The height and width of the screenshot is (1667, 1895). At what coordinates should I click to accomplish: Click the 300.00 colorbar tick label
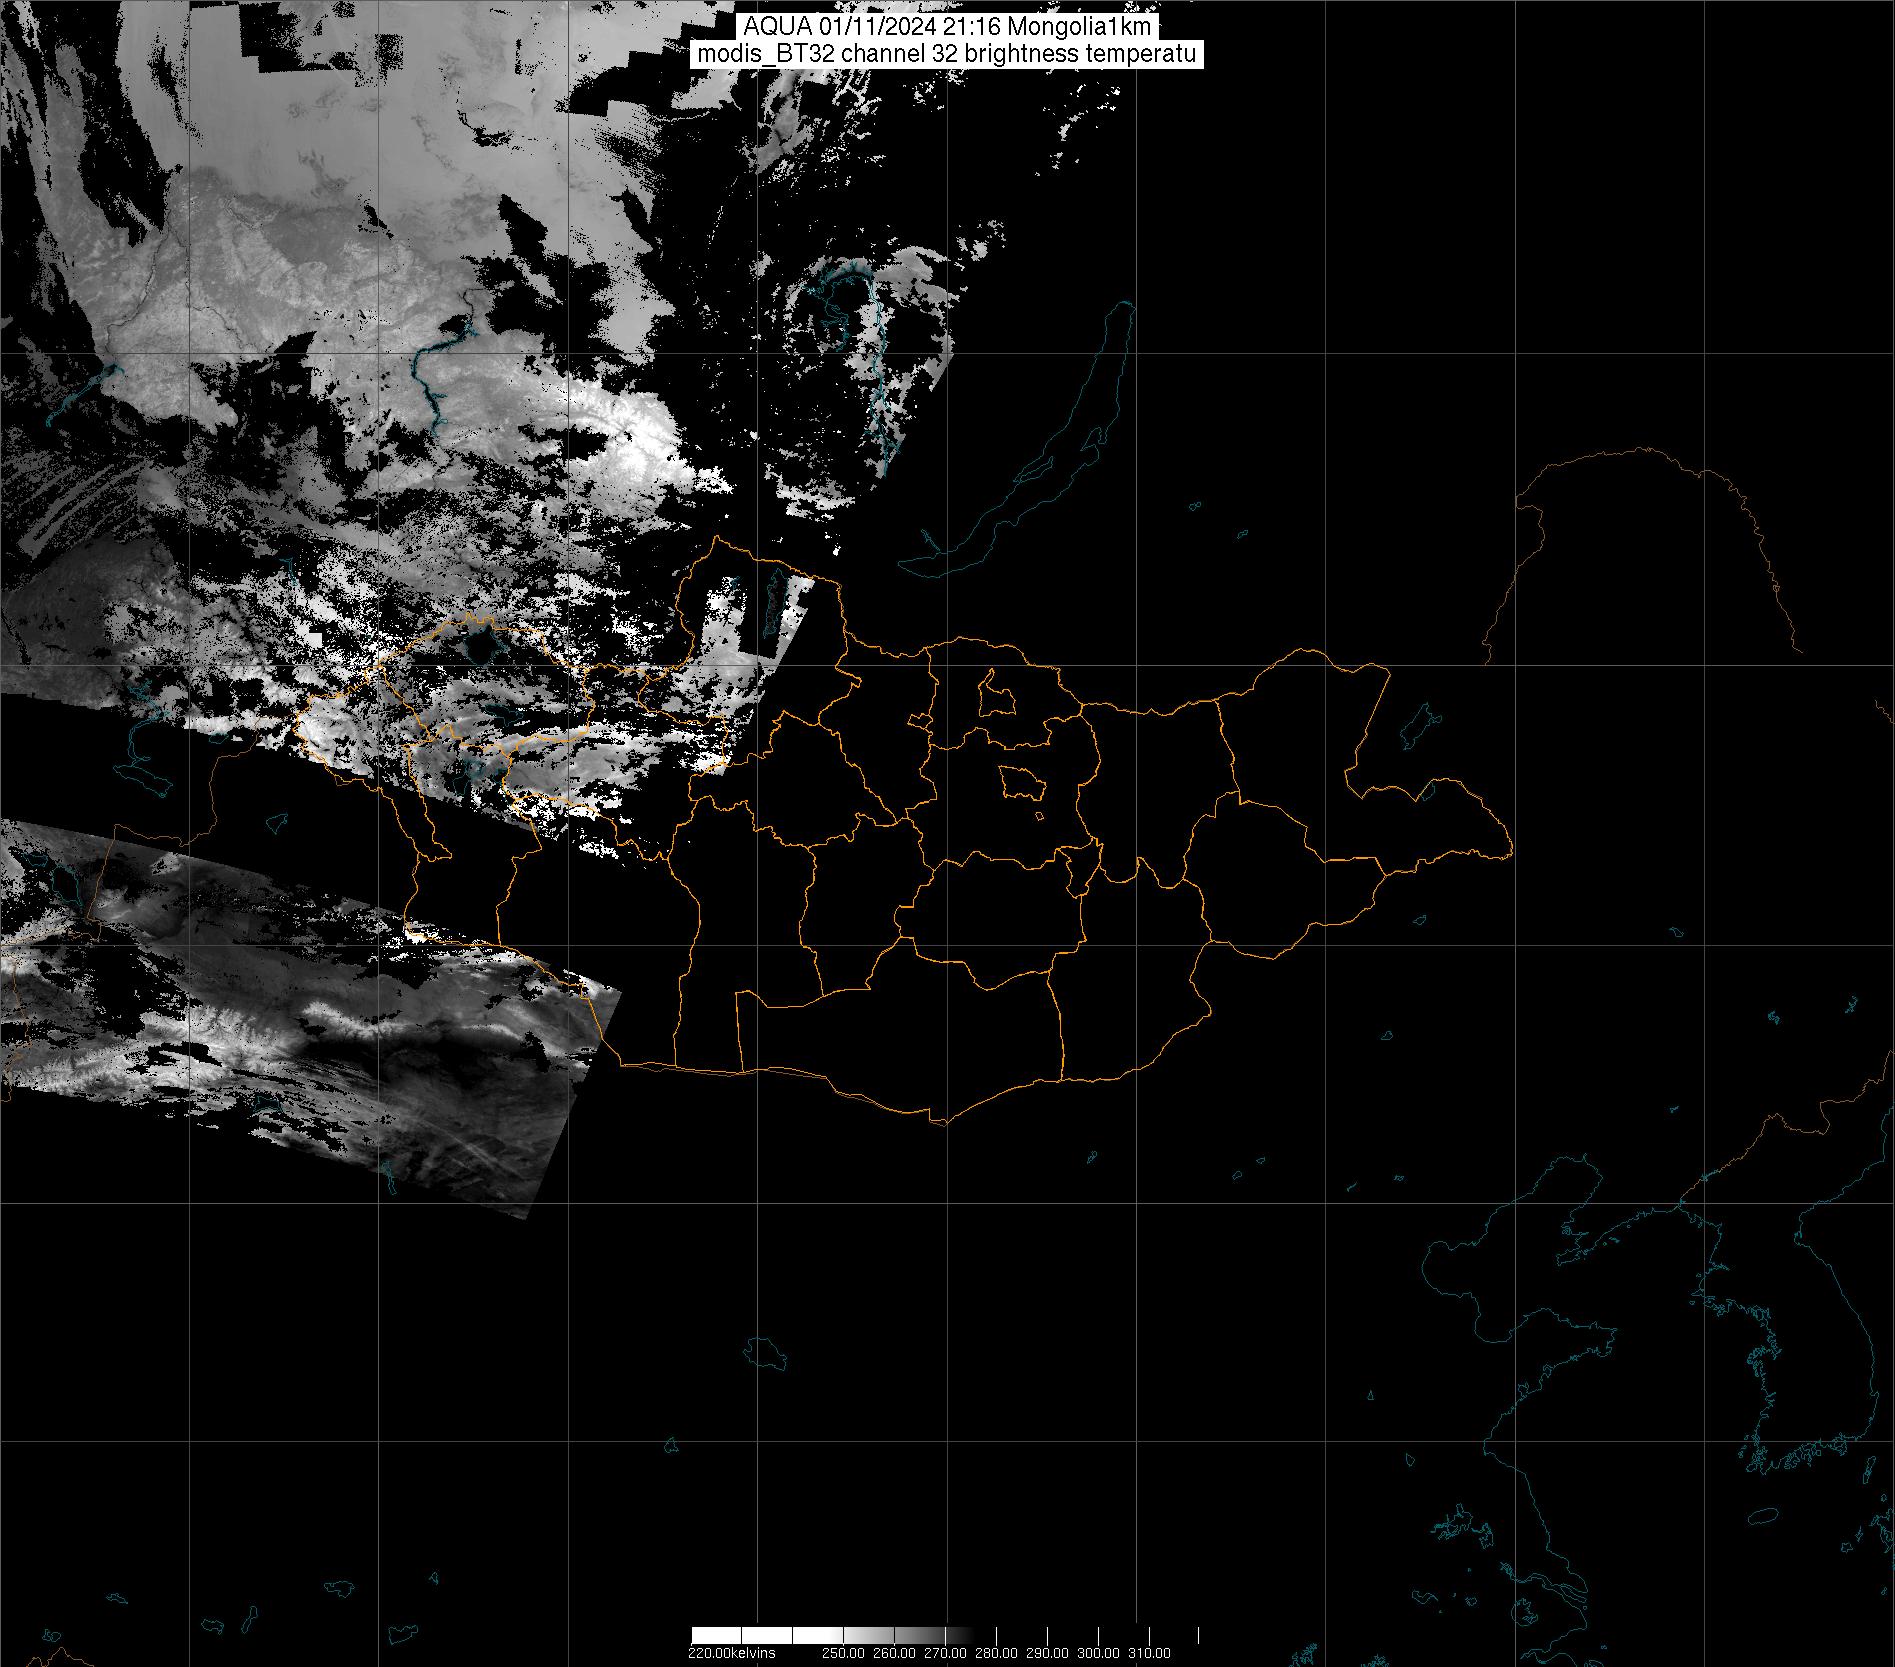(1099, 1652)
